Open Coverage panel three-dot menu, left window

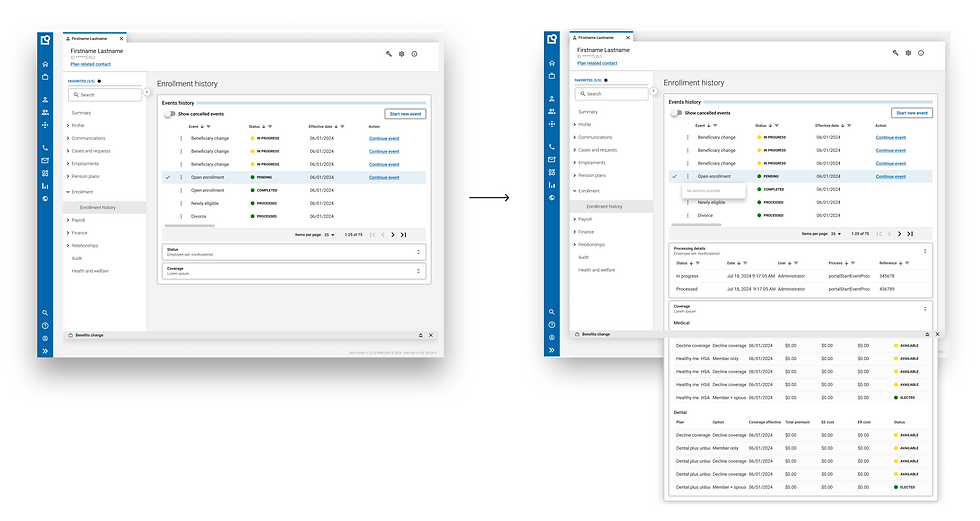coord(419,271)
